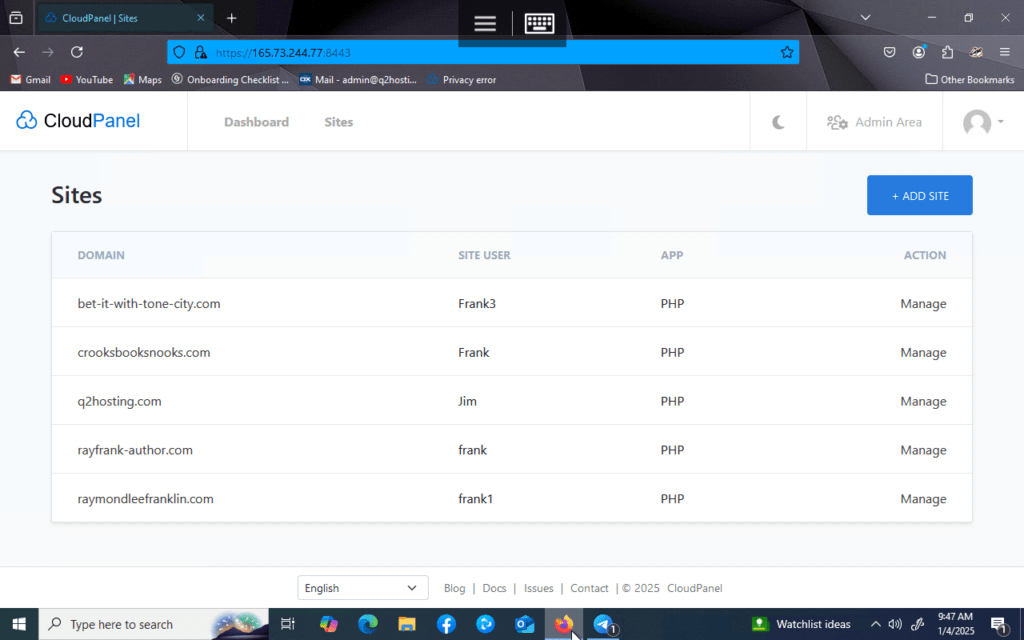Manage bet-it-with-tone-city.com site
The image size is (1024, 640).
[x=923, y=304]
